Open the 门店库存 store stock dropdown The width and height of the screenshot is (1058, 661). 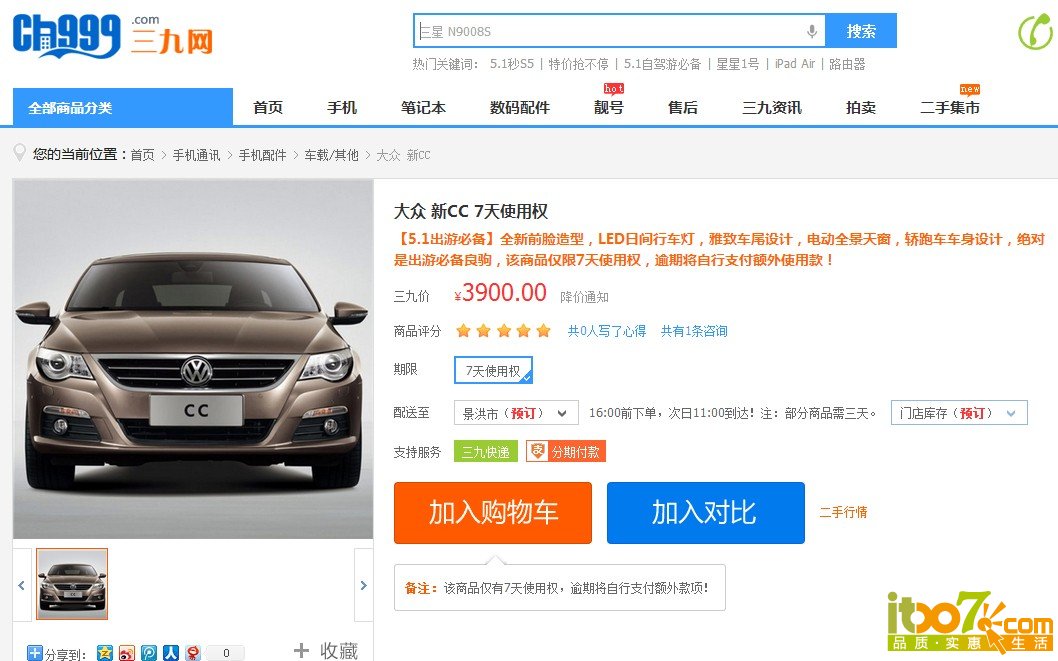[x=959, y=413]
